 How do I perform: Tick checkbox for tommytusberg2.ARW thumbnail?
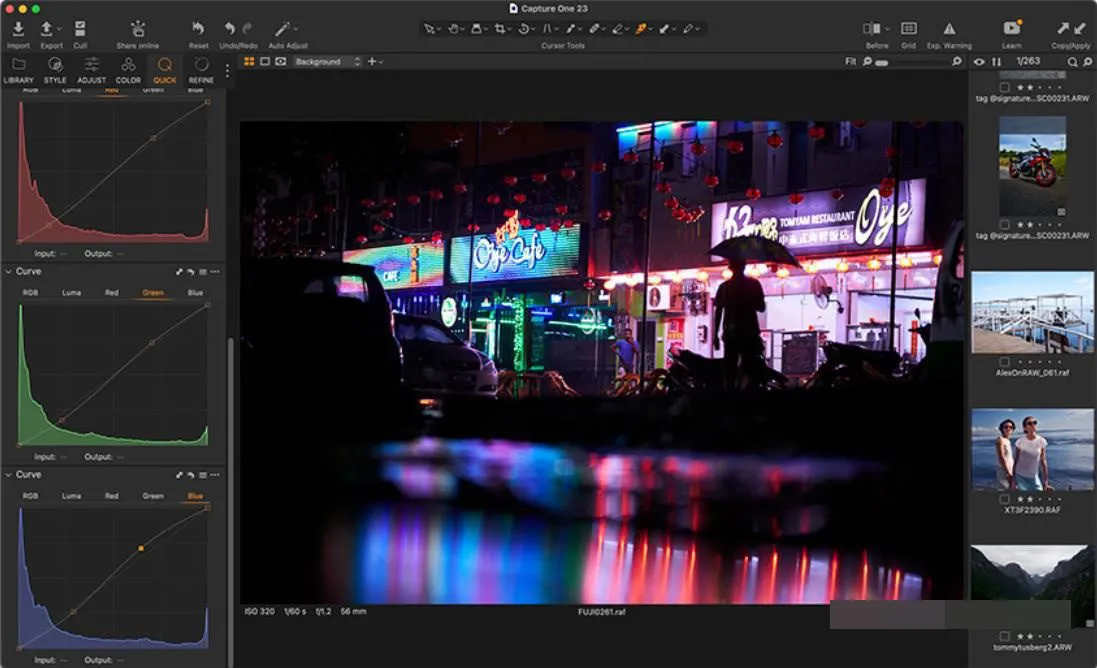[1005, 636]
